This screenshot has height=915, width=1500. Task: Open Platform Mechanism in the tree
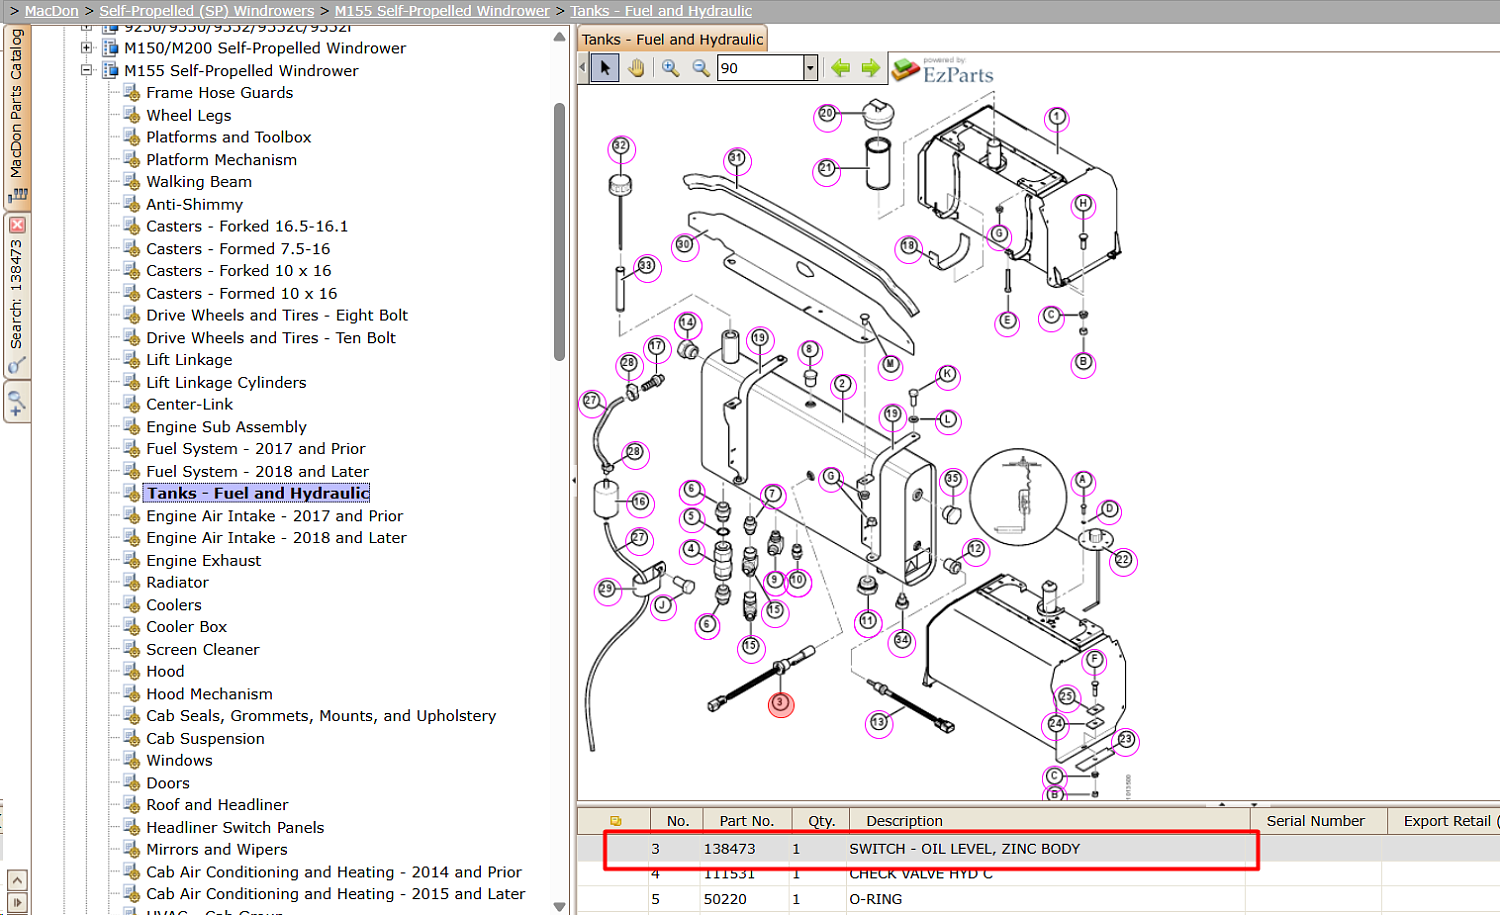221,159
